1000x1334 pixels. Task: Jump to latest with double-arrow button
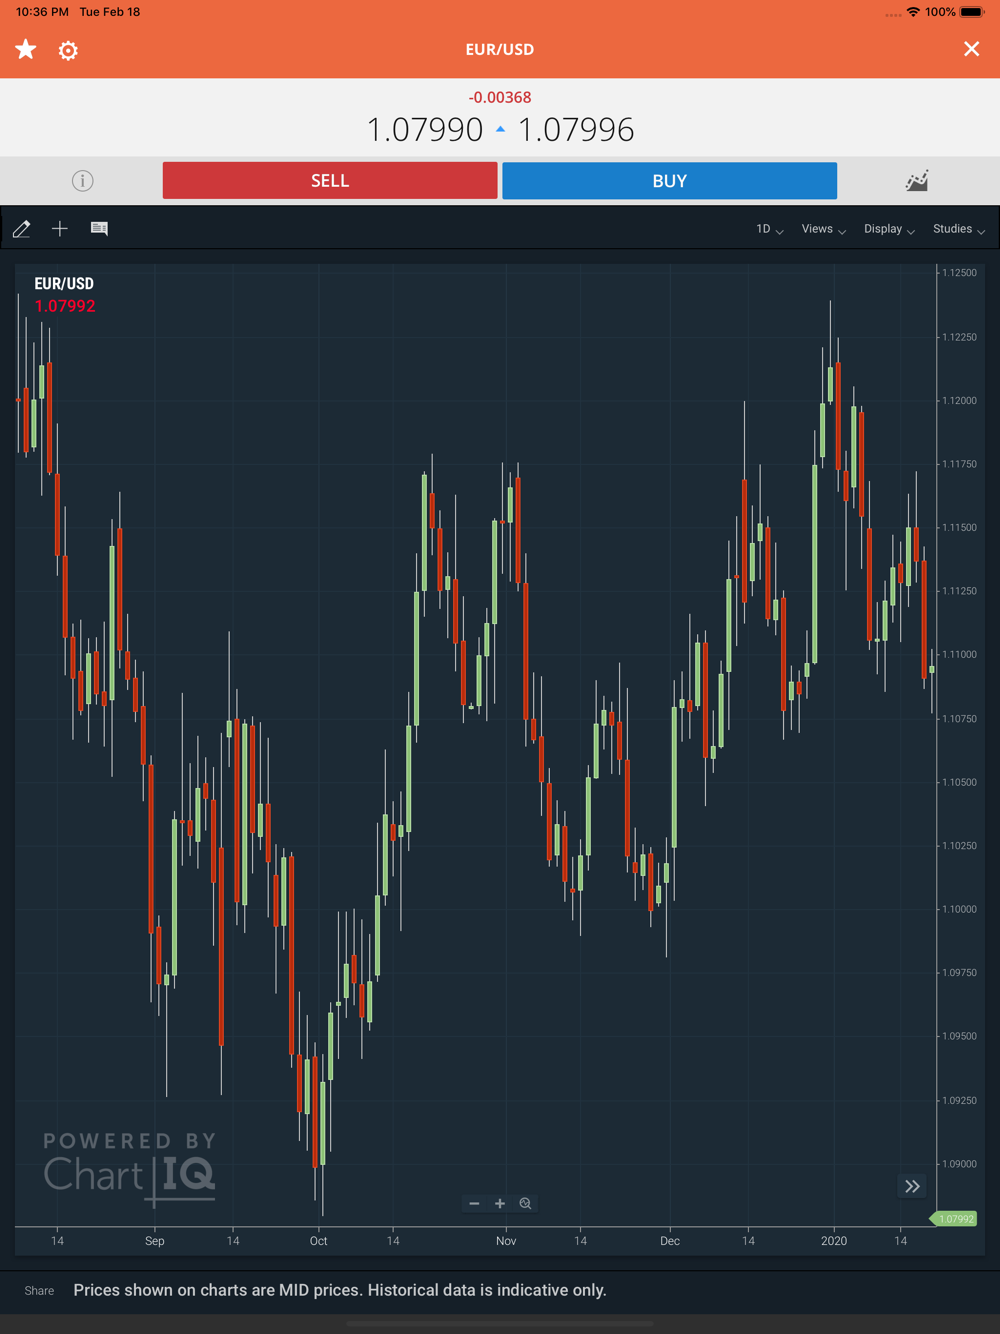click(x=912, y=1187)
